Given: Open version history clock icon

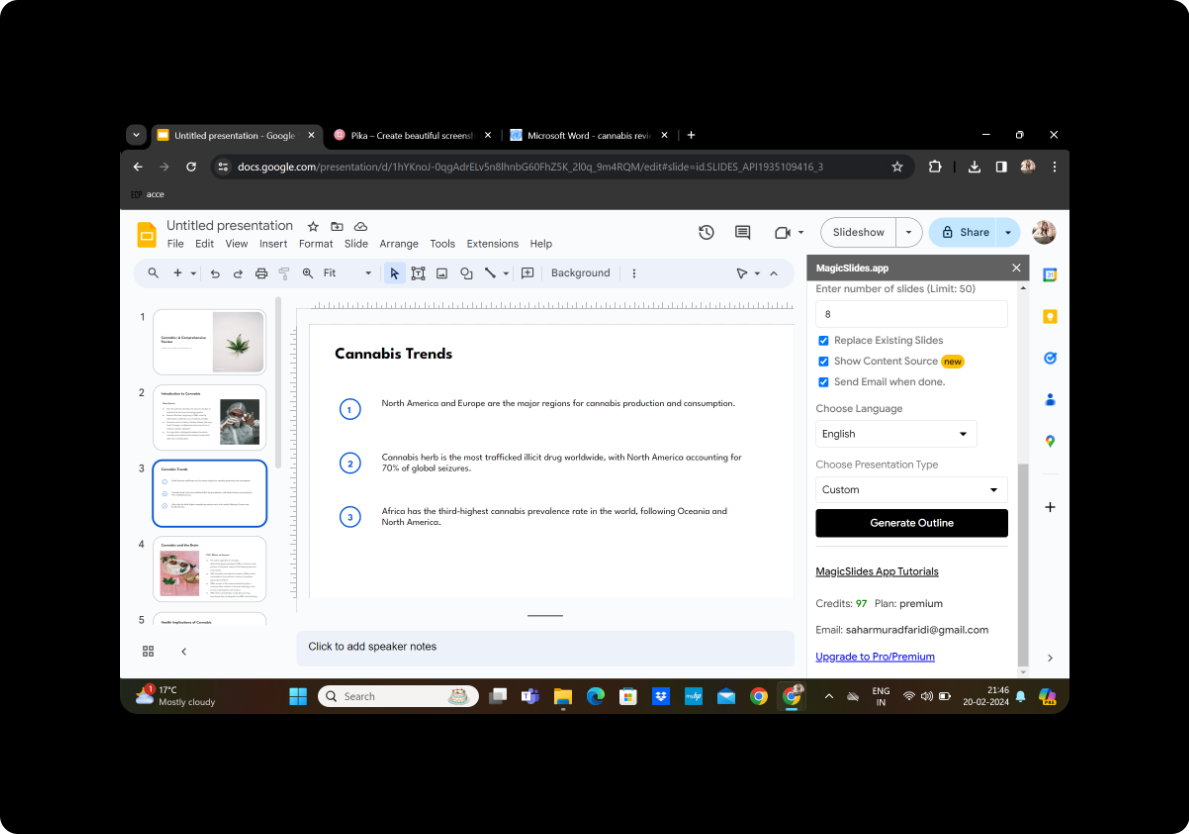Looking at the screenshot, I should coord(706,233).
